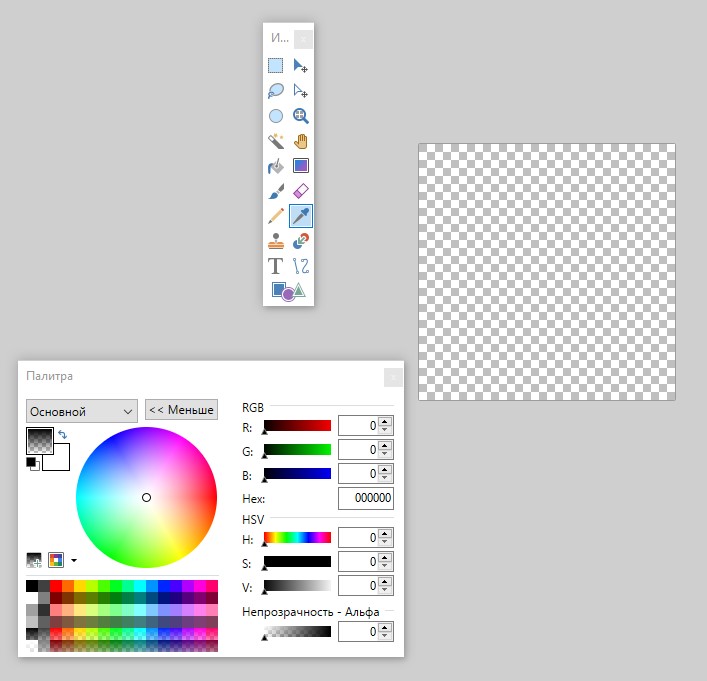The width and height of the screenshot is (707, 681).
Task: Click the V value slider
Action: [x=297, y=586]
